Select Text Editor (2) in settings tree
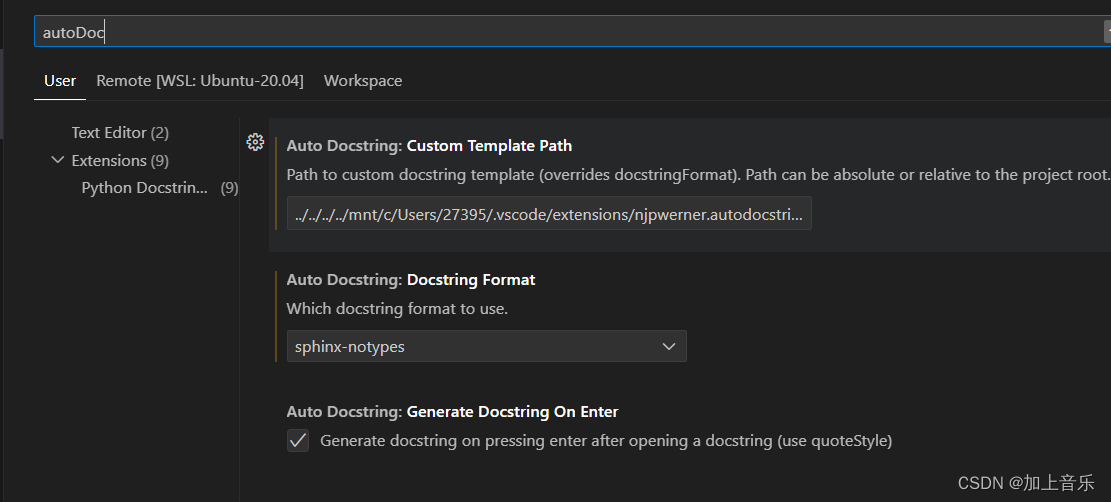This screenshot has height=502, width=1111. click(120, 133)
